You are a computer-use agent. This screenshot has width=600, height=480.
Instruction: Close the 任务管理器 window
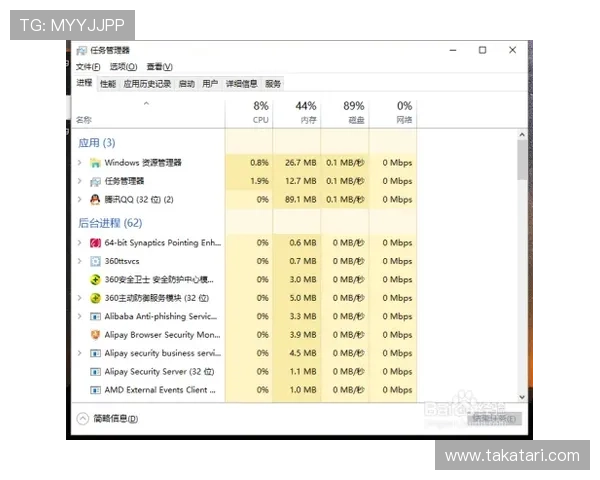[512, 50]
